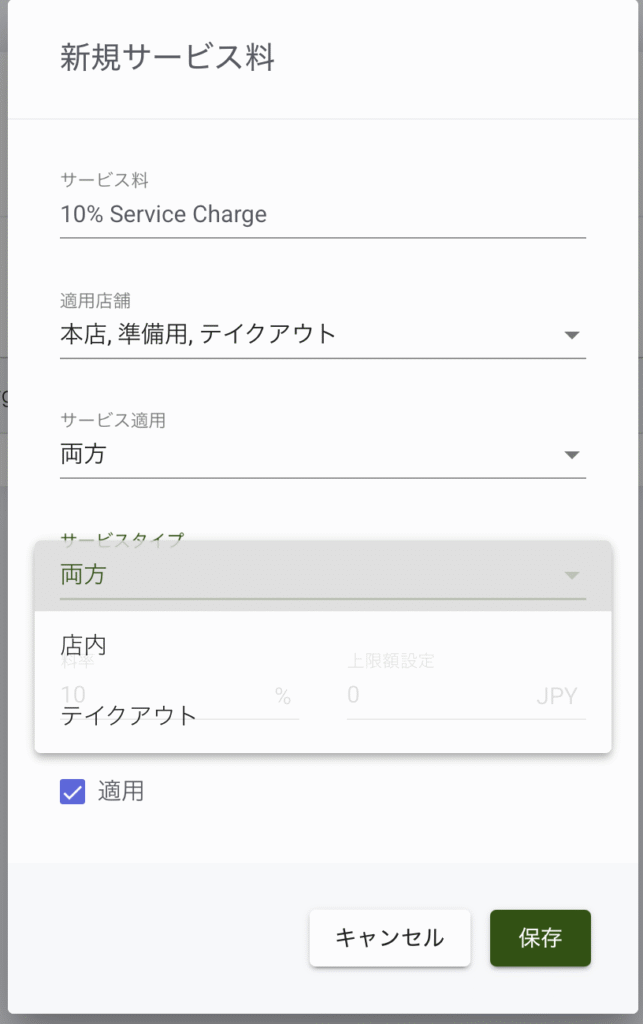Click the 新規サービス料 dialog title

pos(167,58)
